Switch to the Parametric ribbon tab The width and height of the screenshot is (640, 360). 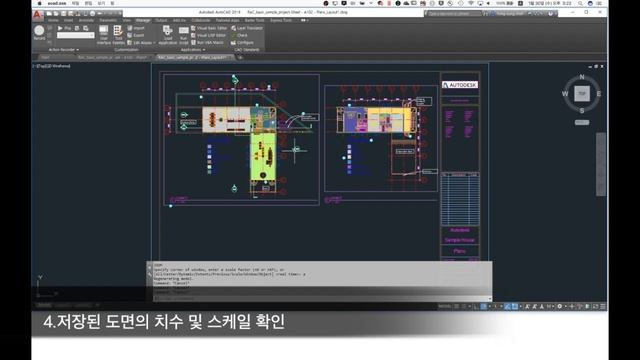tap(108, 20)
